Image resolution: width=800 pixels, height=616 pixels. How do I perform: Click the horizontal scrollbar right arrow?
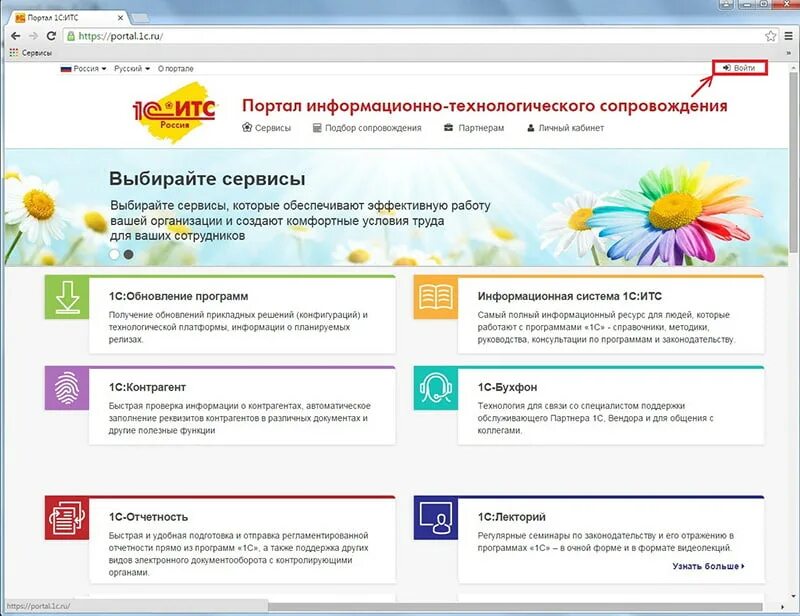point(783,607)
